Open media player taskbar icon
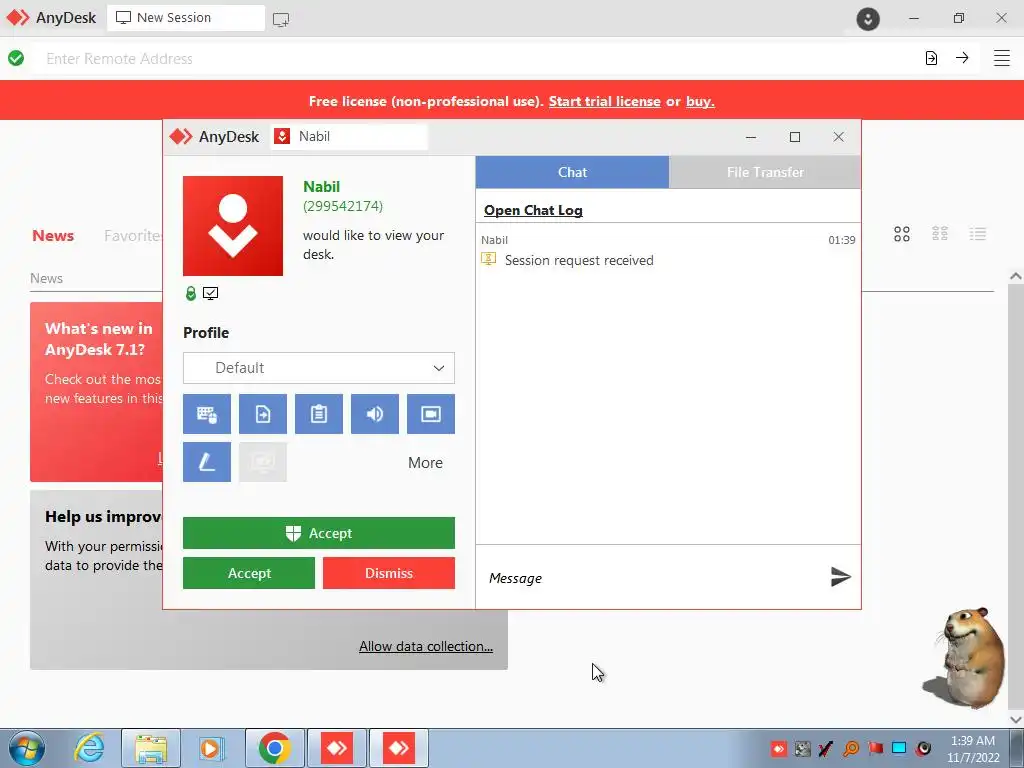 tap(211, 748)
